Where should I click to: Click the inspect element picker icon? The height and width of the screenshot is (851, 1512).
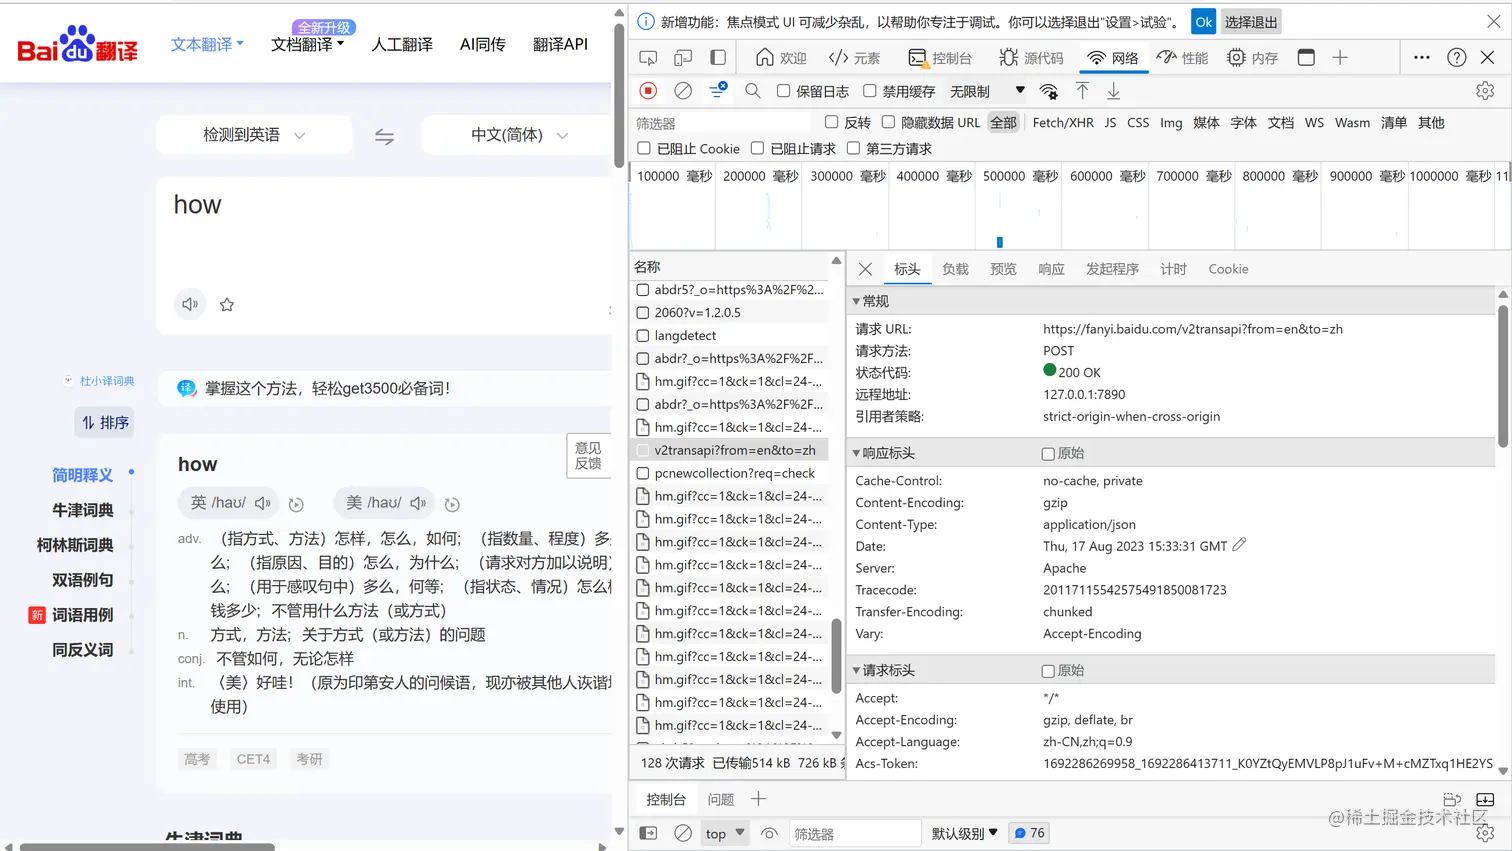(x=648, y=58)
